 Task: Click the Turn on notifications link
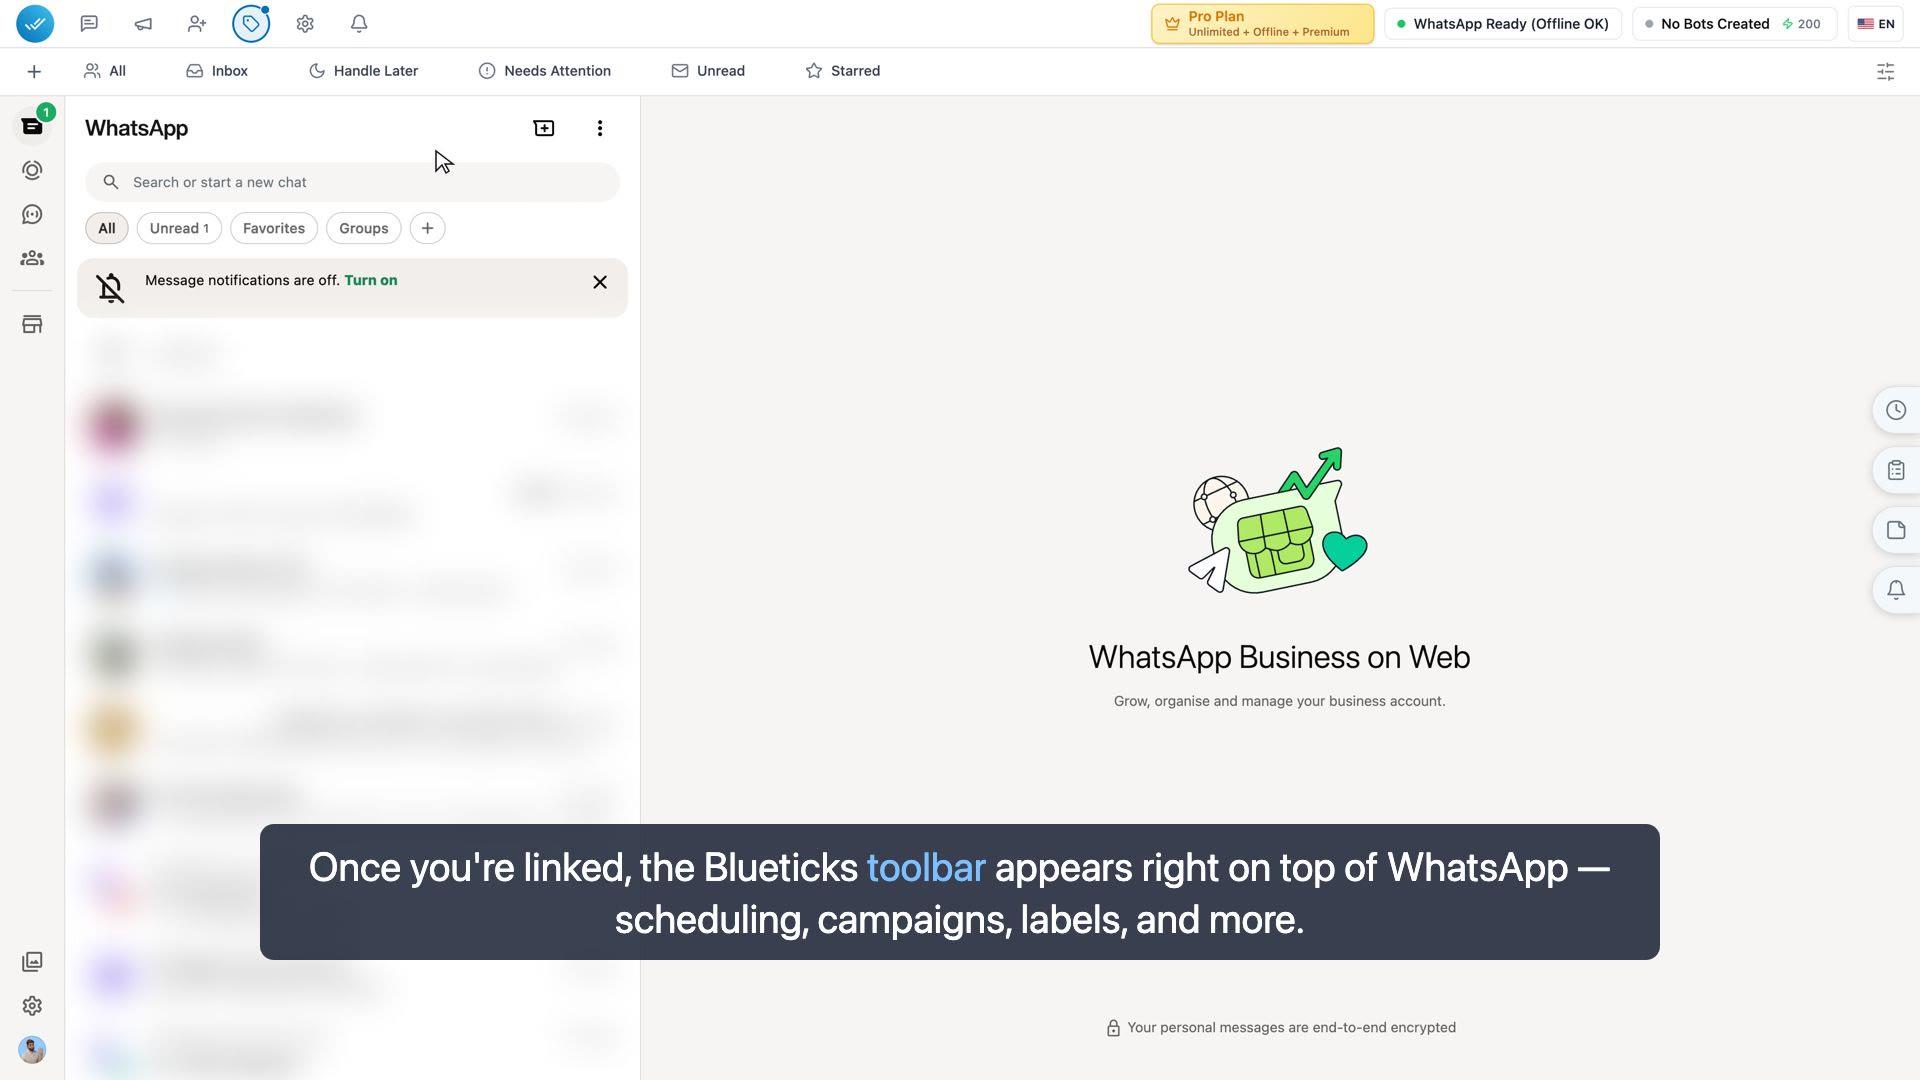(x=371, y=280)
